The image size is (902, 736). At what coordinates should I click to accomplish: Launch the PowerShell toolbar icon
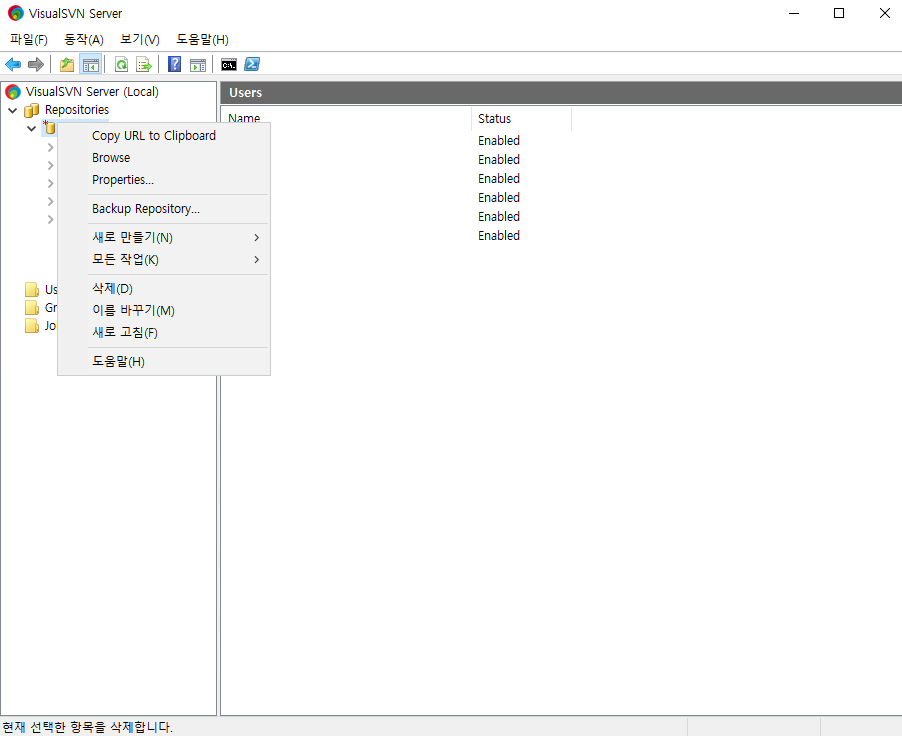point(252,64)
